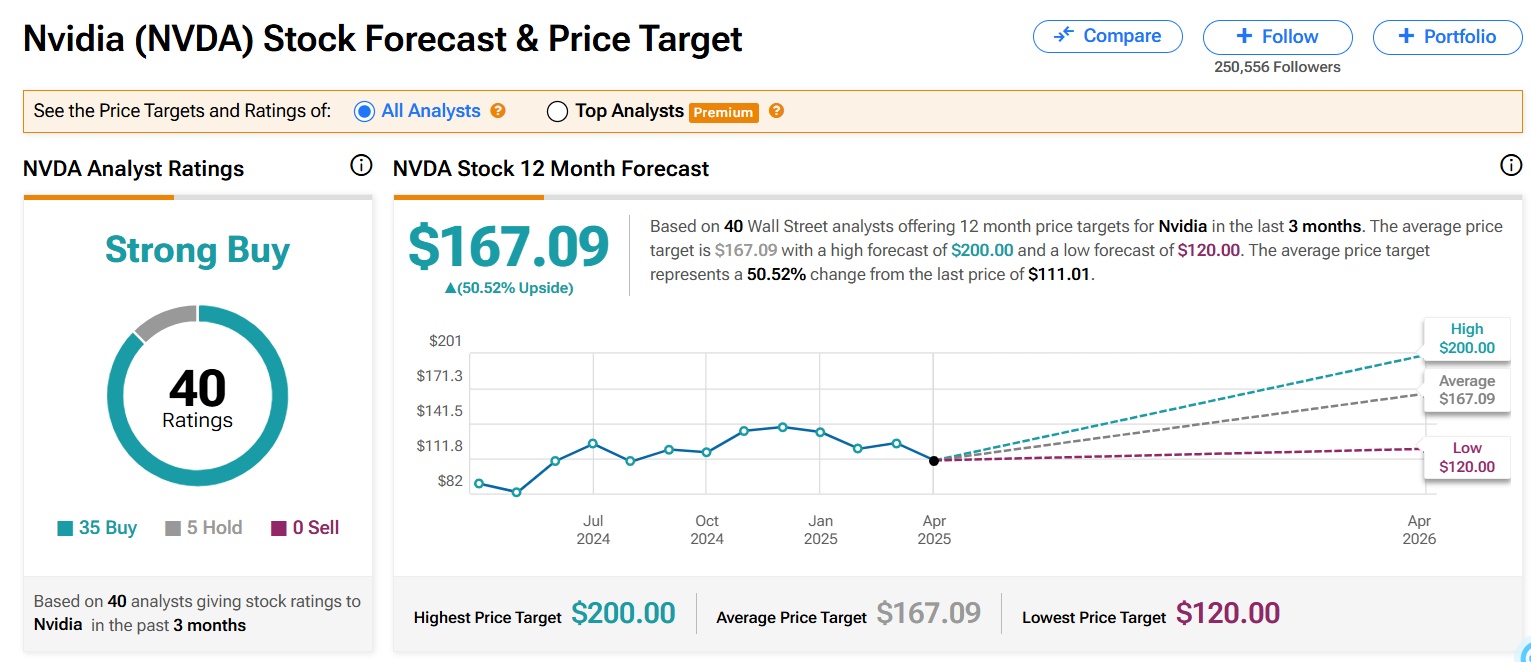
Task: Click the Average $167.09 forecast label
Action: 1467,390
